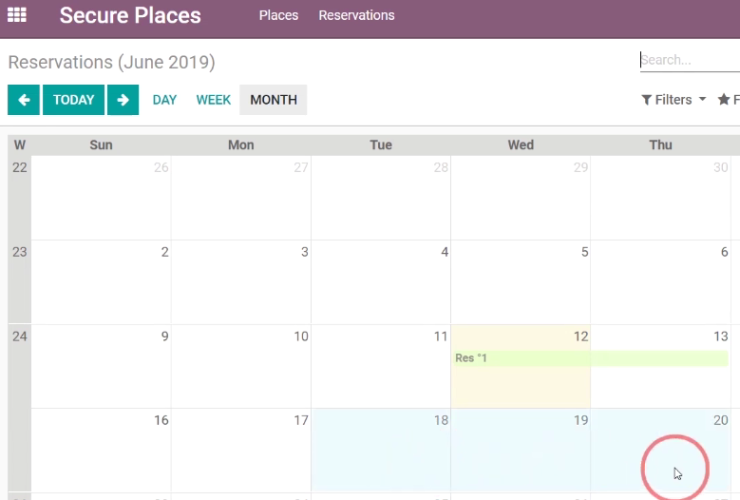Click week number 23 in W column
The image size is (740, 500).
pyautogui.click(x=19, y=252)
